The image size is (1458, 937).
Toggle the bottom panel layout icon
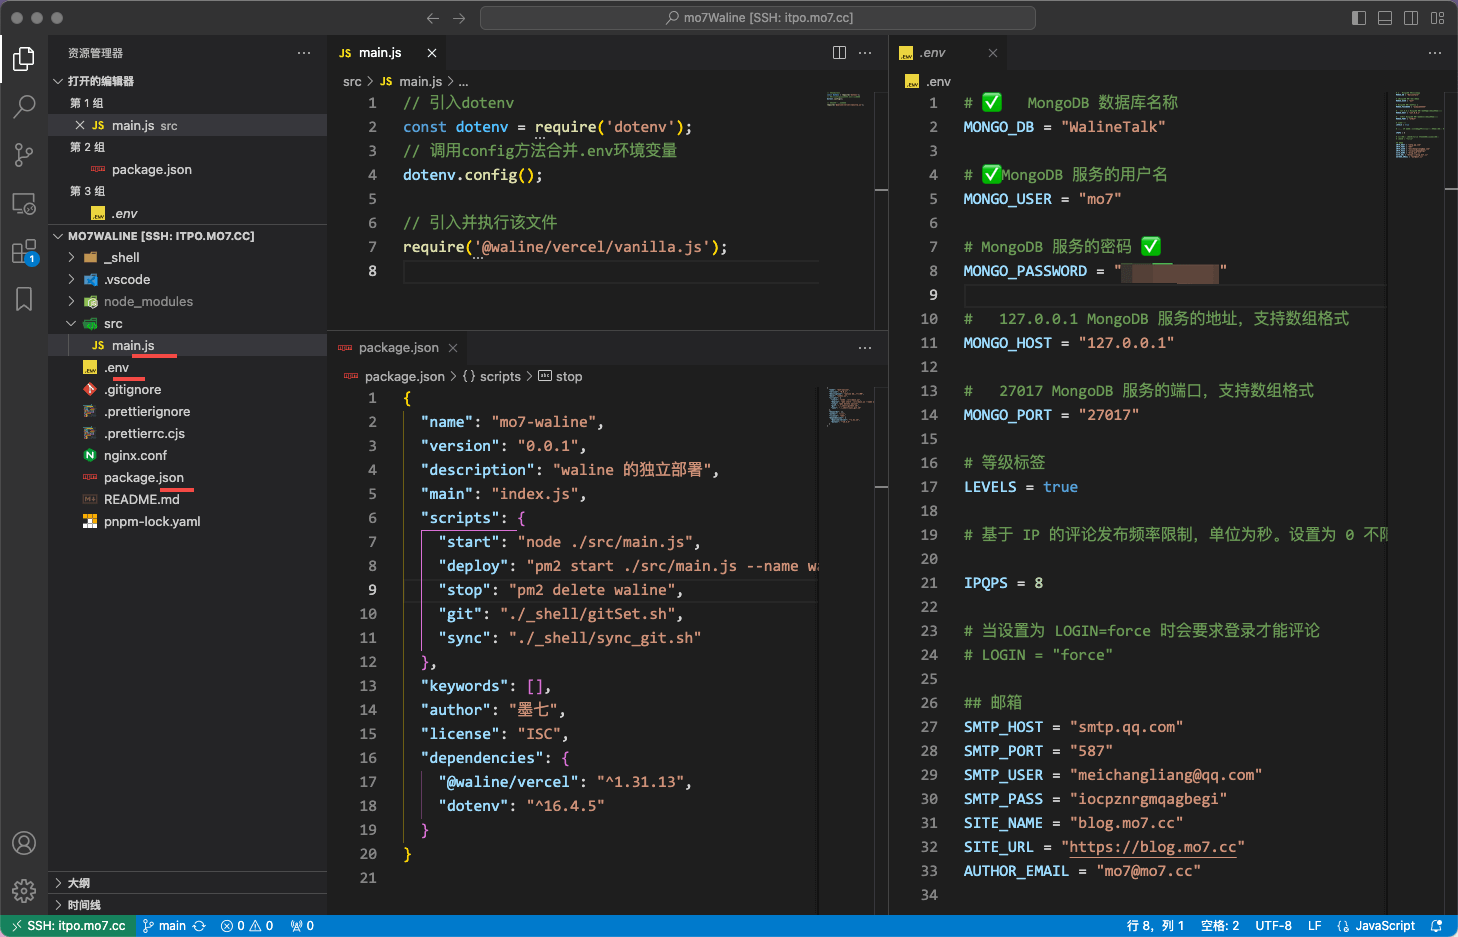(1385, 18)
